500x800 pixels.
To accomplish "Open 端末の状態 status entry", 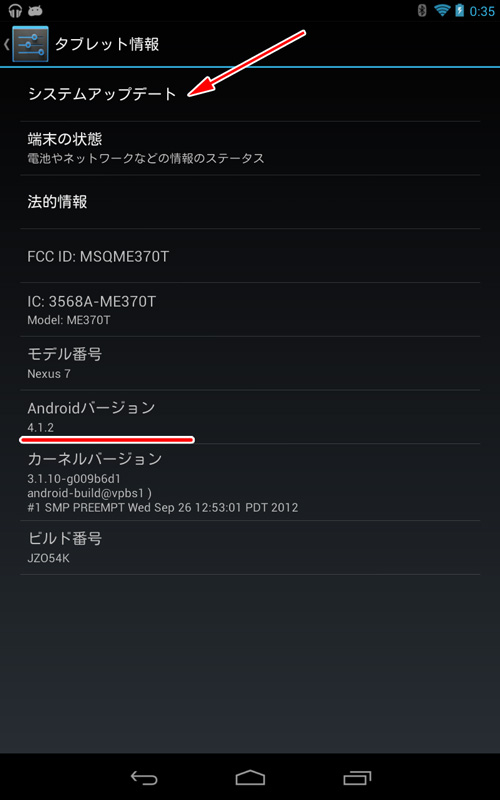I will click(x=250, y=148).
